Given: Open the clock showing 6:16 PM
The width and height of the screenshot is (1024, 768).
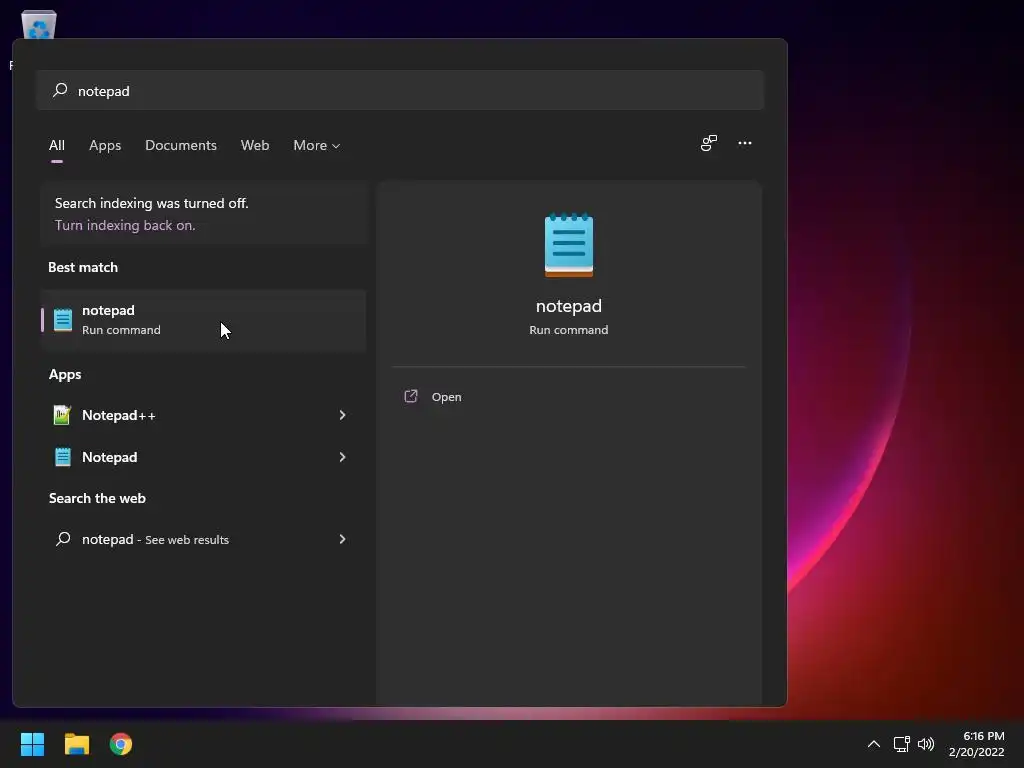Looking at the screenshot, I should [984, 736].
